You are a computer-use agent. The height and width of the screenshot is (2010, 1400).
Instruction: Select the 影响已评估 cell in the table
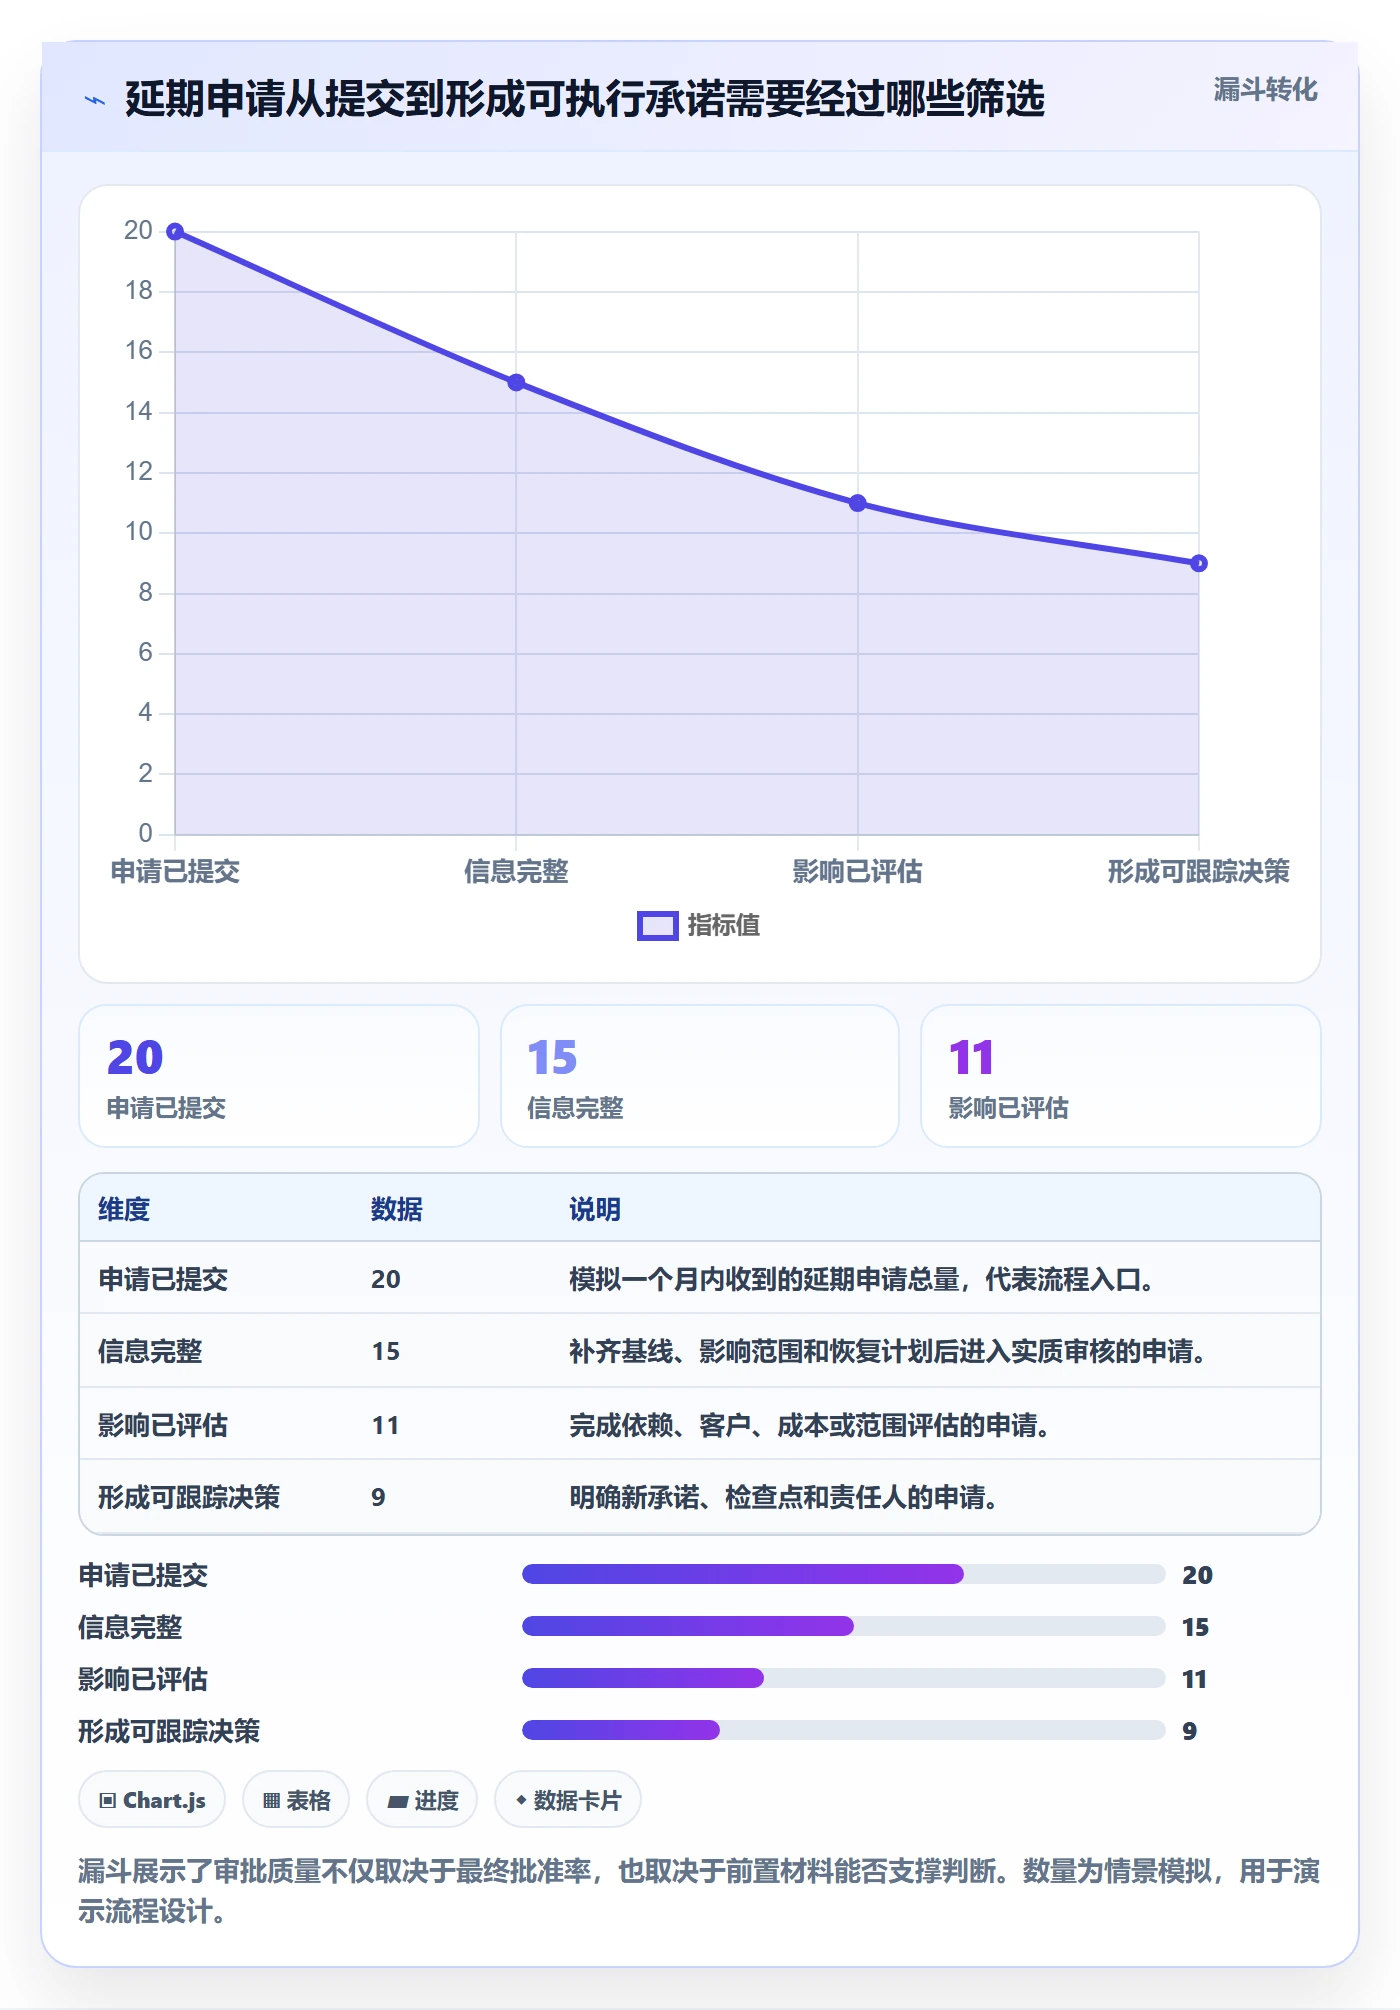163,1425
